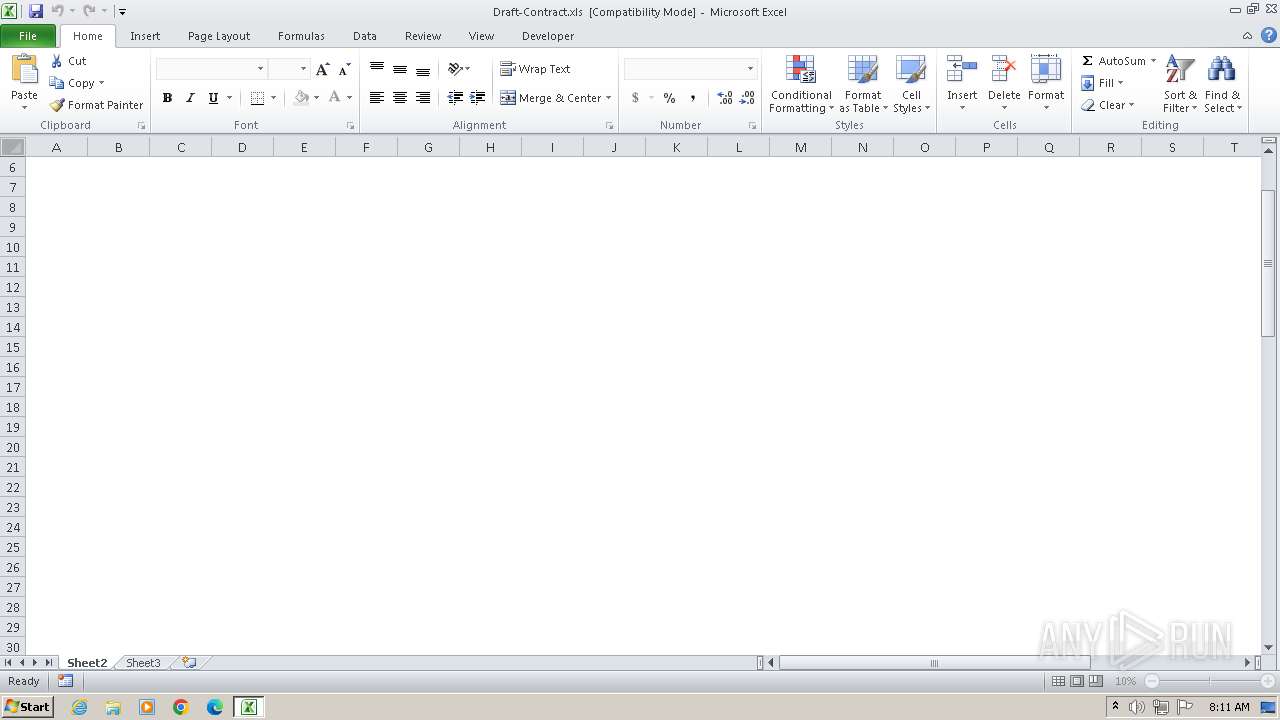Open the Developer tab

548,36
